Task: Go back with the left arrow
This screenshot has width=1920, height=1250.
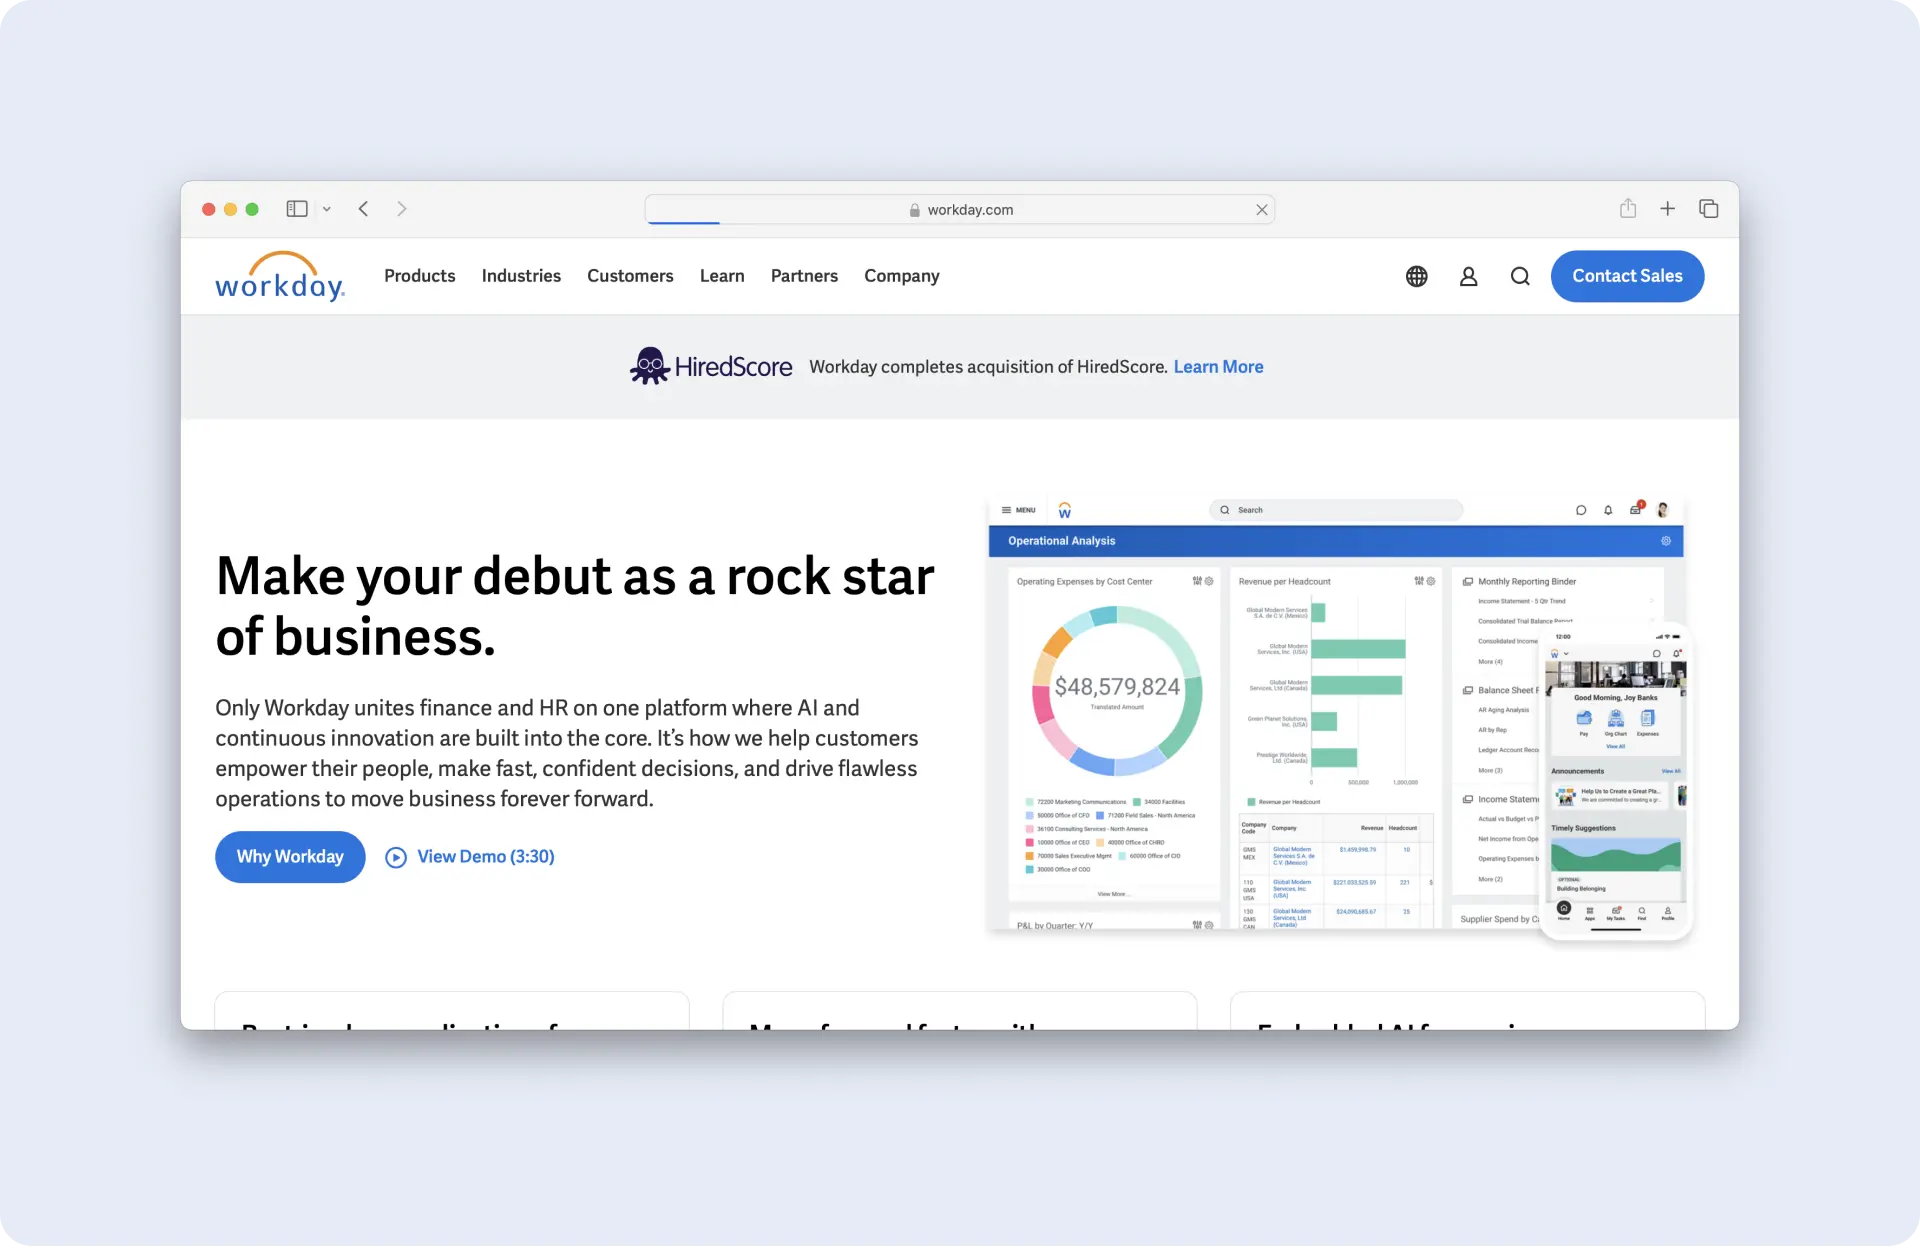Action: pos(364,209)
